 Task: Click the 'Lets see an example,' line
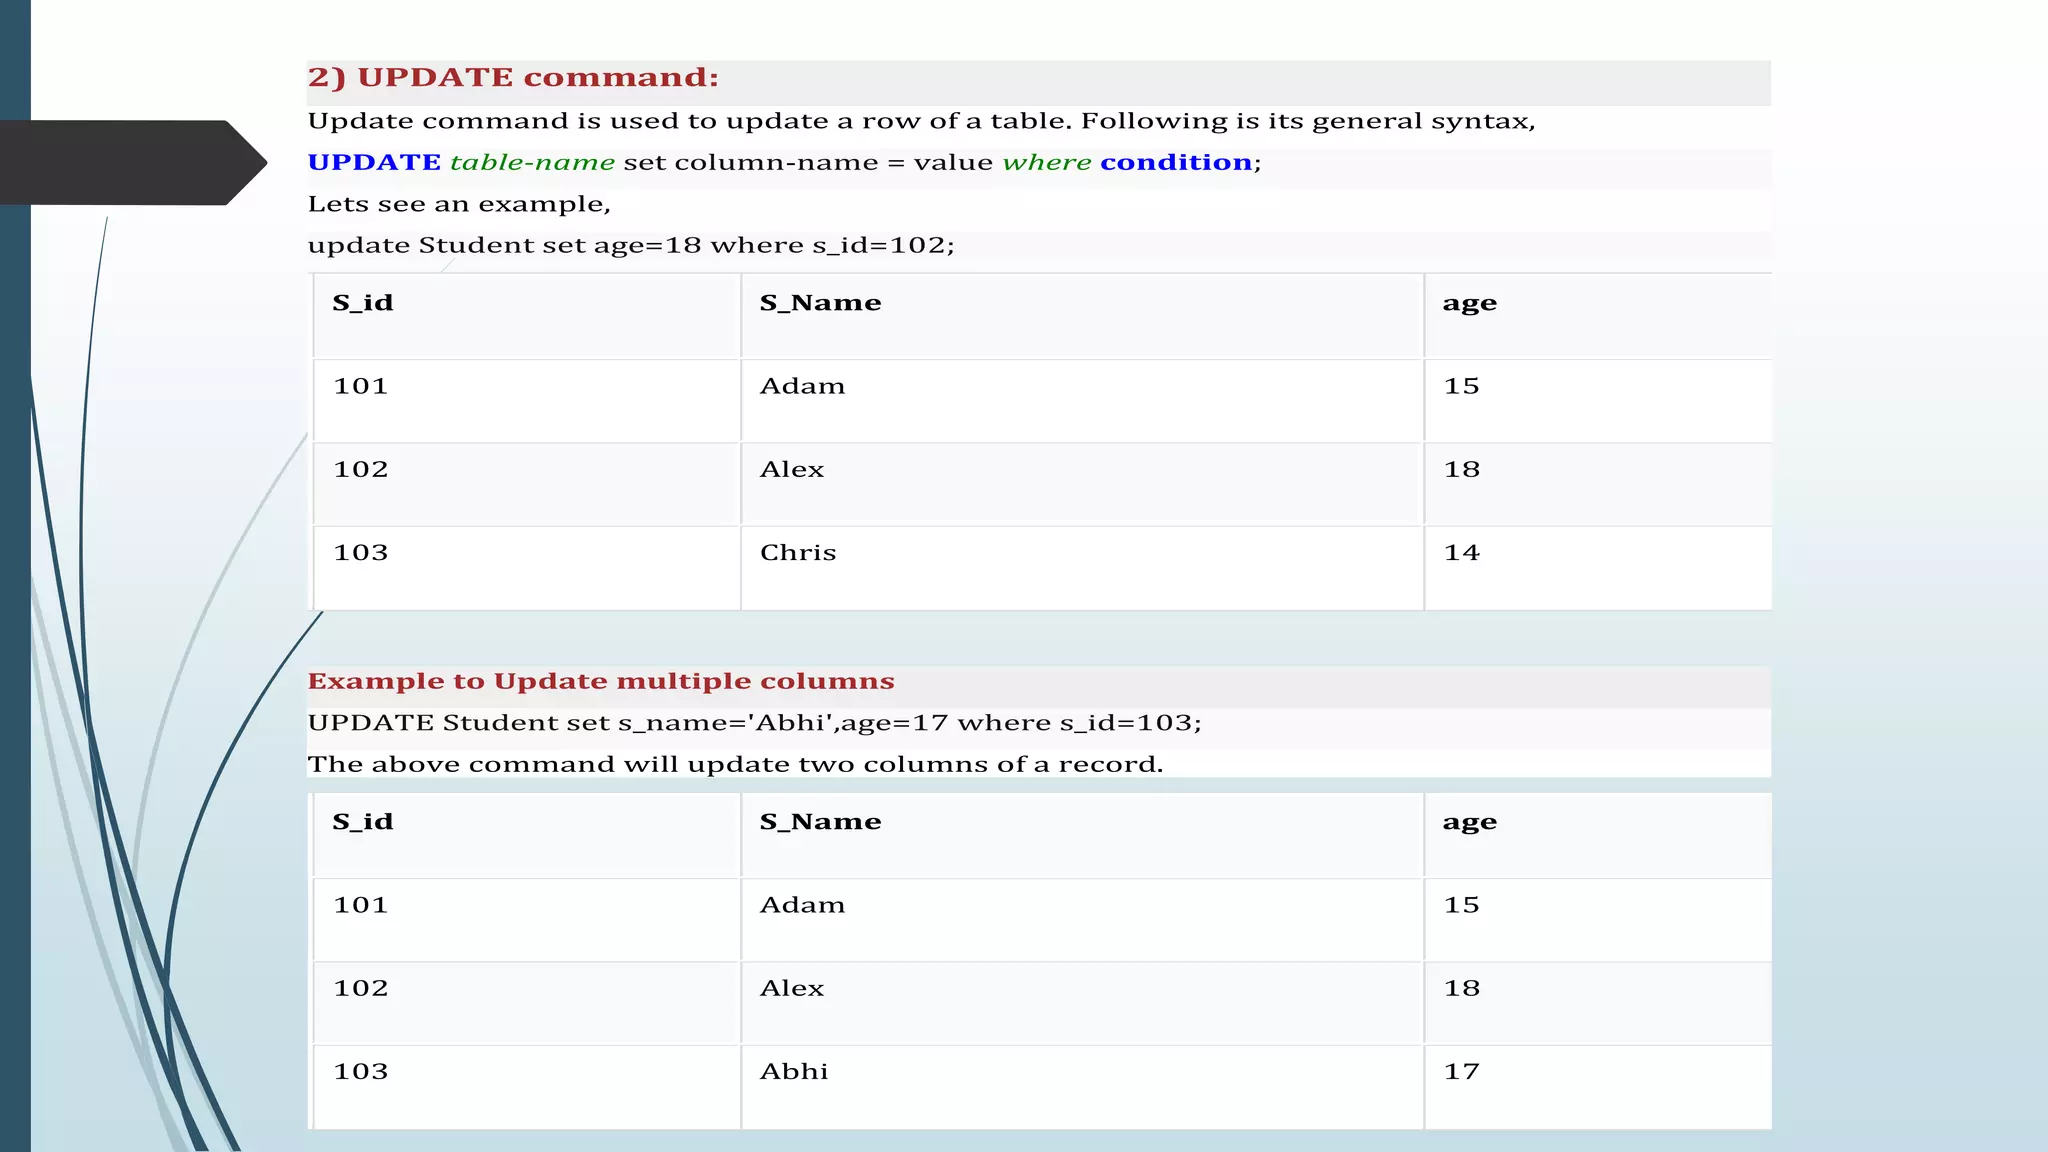[x=459, y=204]
